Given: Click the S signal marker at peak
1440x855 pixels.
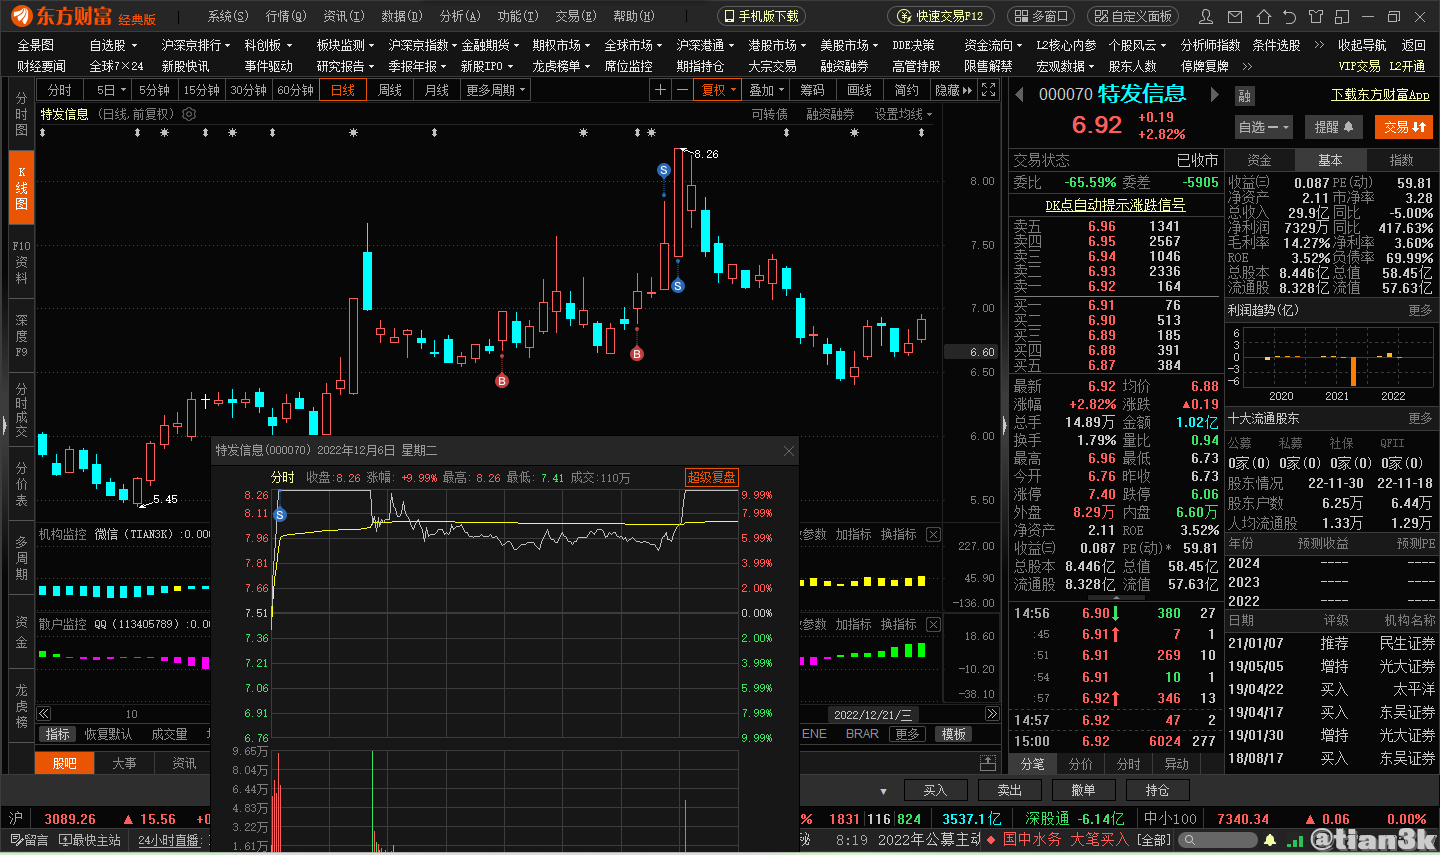Looking at the screenshot, I should click(663, 171).
